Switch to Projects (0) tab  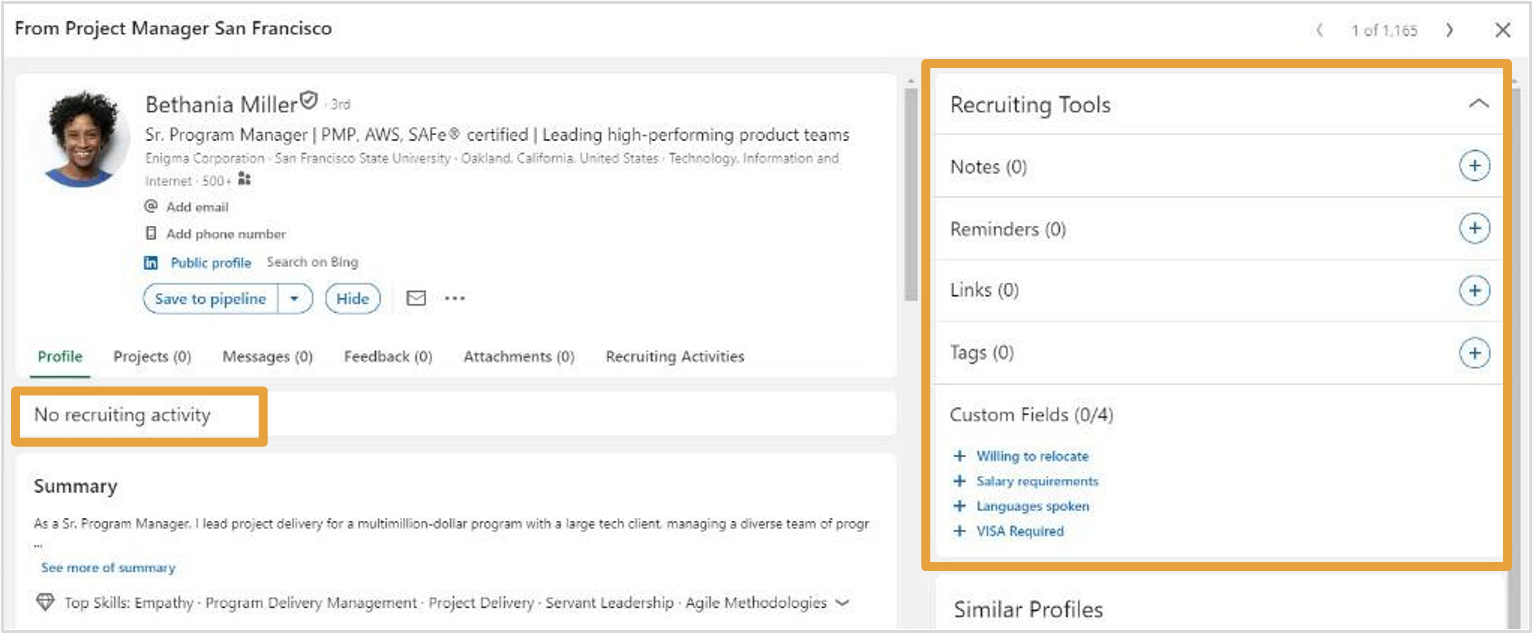pyautogui.click(x=152, y=356)
